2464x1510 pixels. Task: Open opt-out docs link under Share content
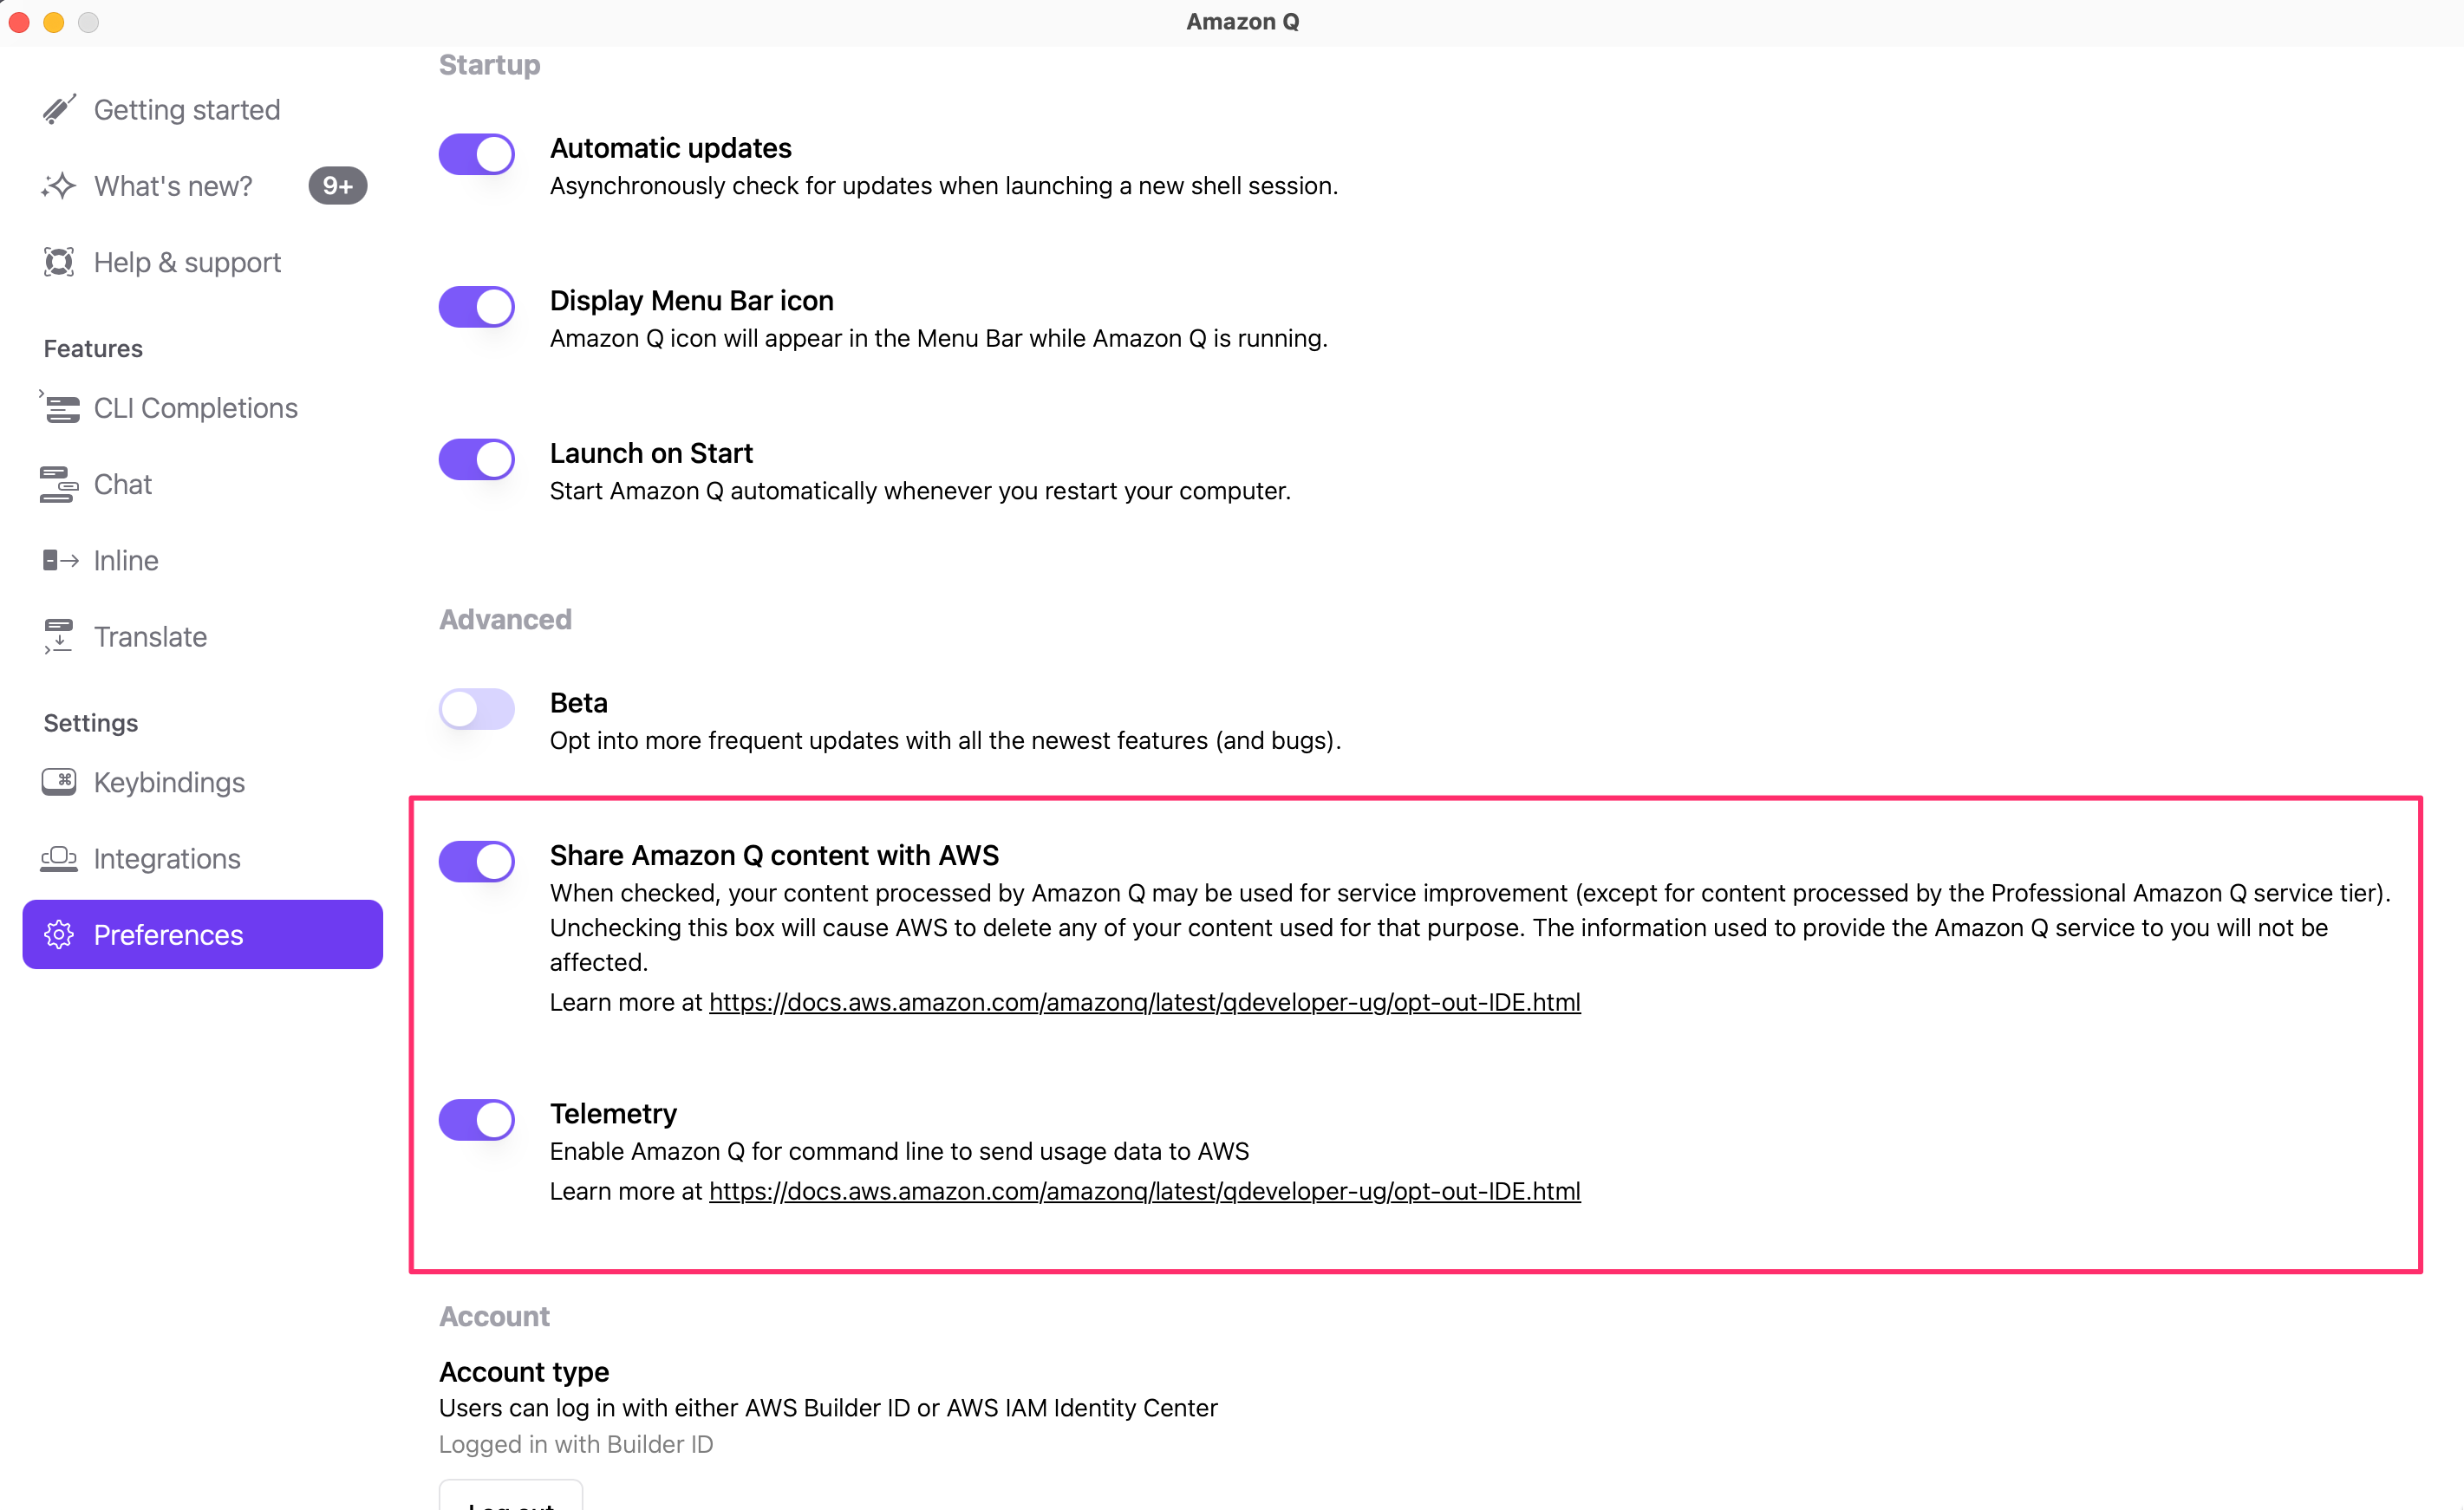(x=1144, y=1002)
